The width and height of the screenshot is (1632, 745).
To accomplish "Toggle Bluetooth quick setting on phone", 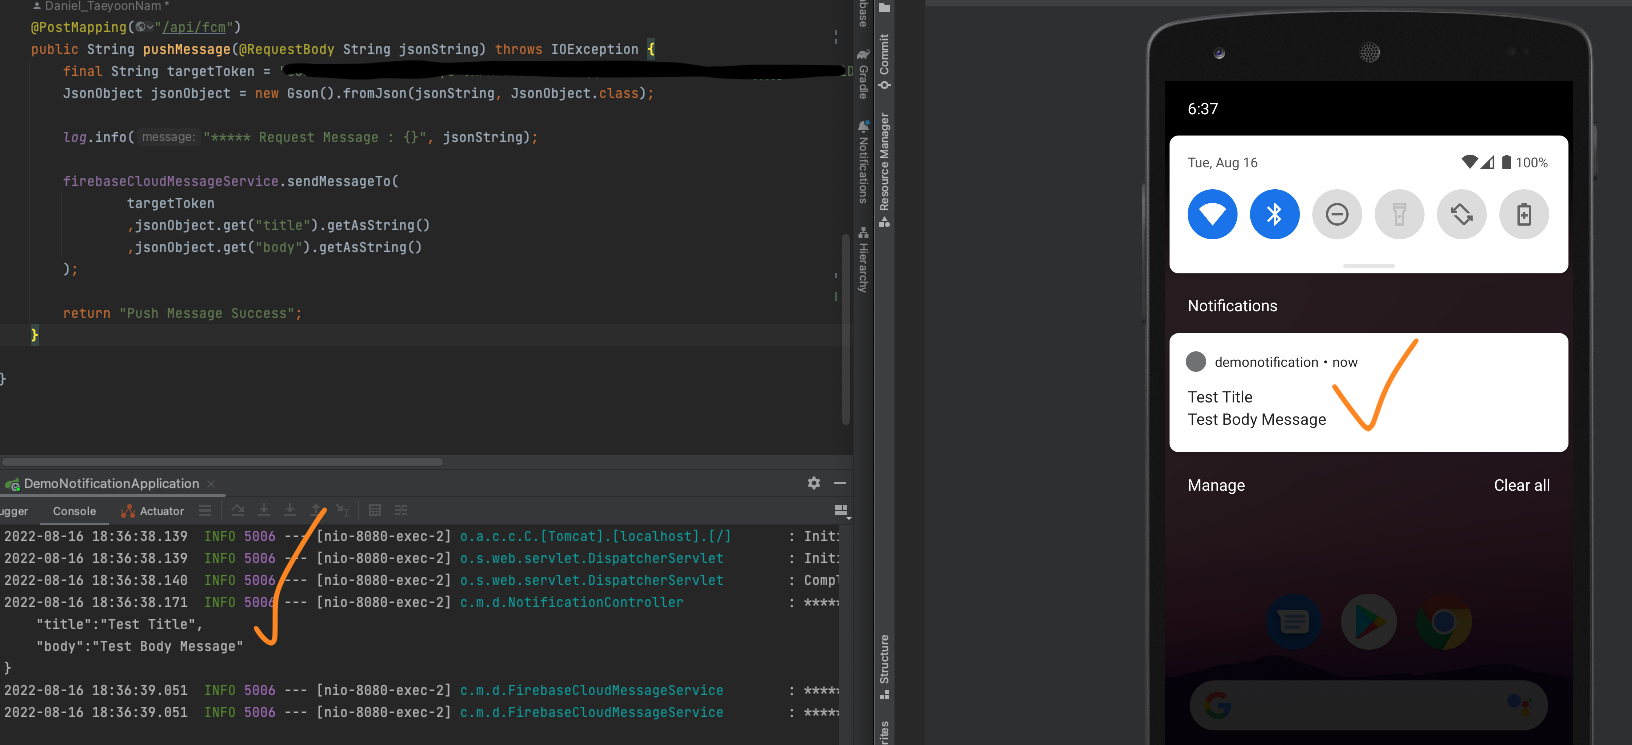I will (x=1274, y=214).
